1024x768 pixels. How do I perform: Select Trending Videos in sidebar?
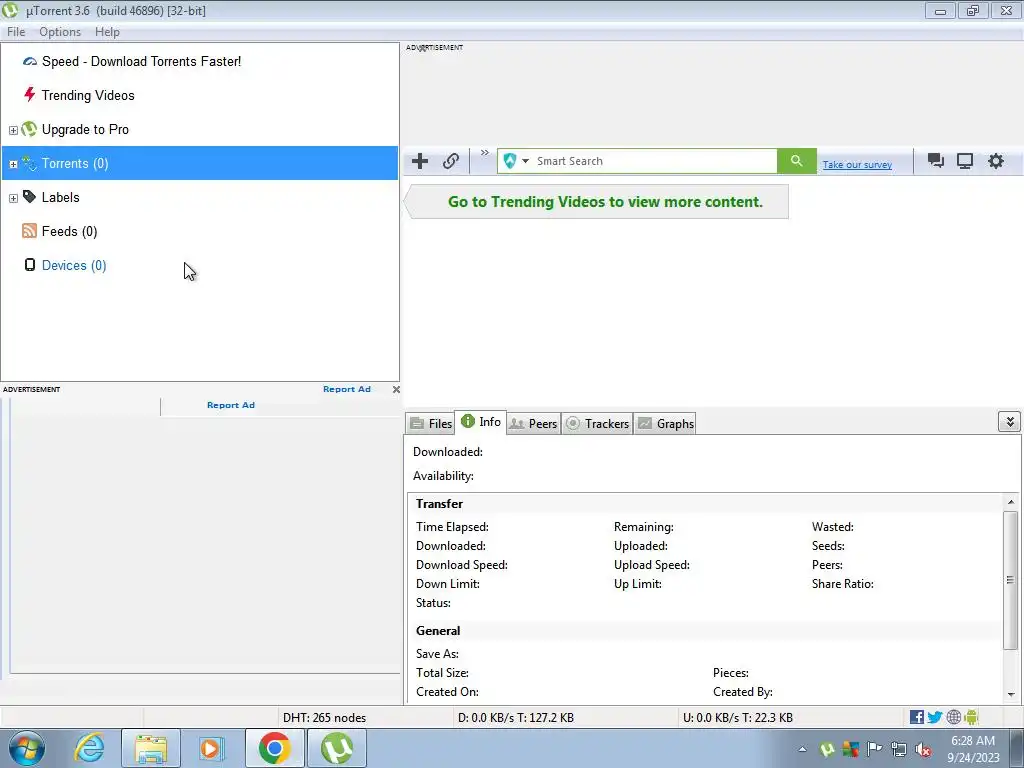point(88,95)
